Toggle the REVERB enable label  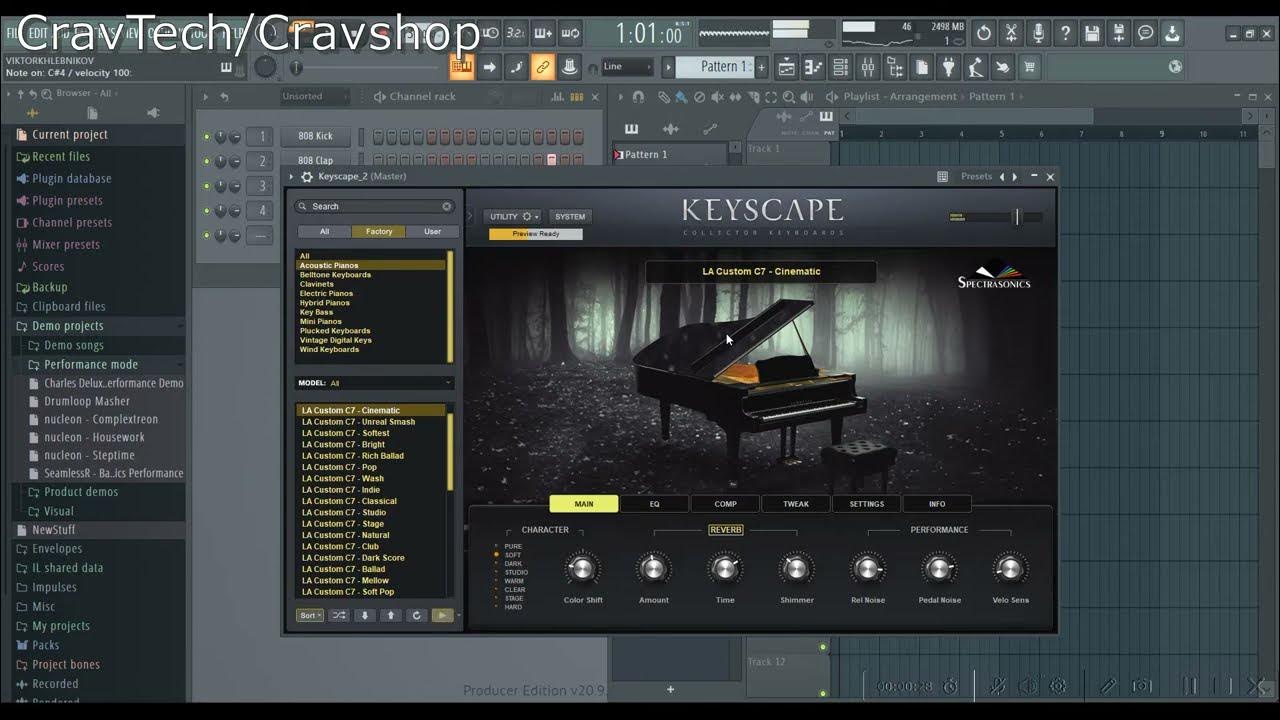click(726, 530)
